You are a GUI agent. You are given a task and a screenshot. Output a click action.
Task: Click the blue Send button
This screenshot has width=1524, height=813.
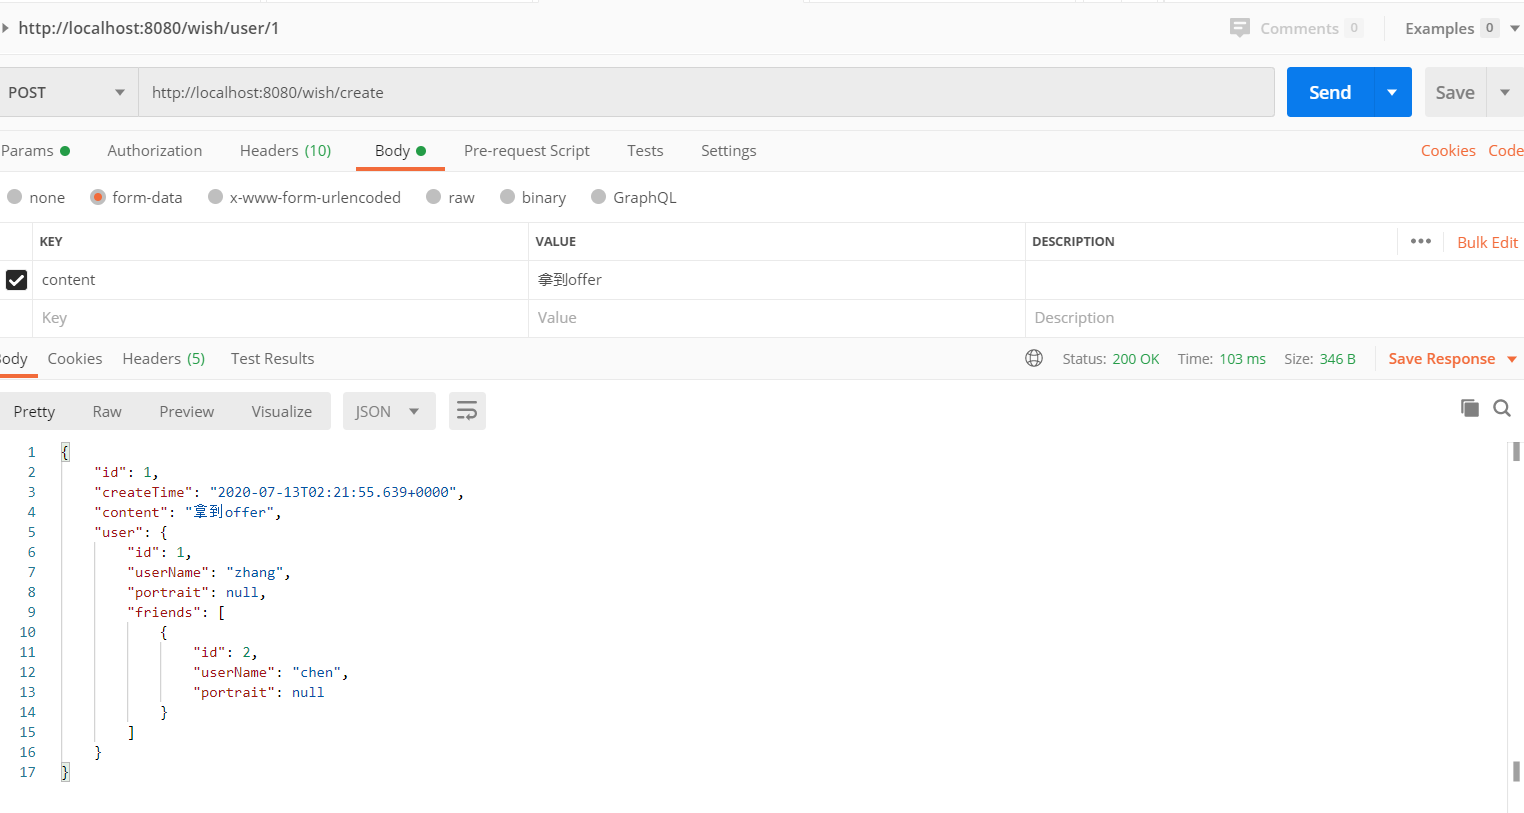click(1330, 92)
